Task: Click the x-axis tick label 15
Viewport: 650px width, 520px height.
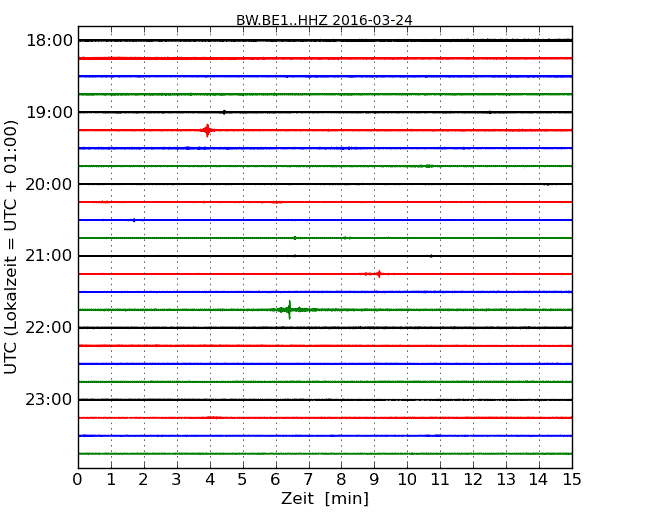Action: click(x=572, y=480)
